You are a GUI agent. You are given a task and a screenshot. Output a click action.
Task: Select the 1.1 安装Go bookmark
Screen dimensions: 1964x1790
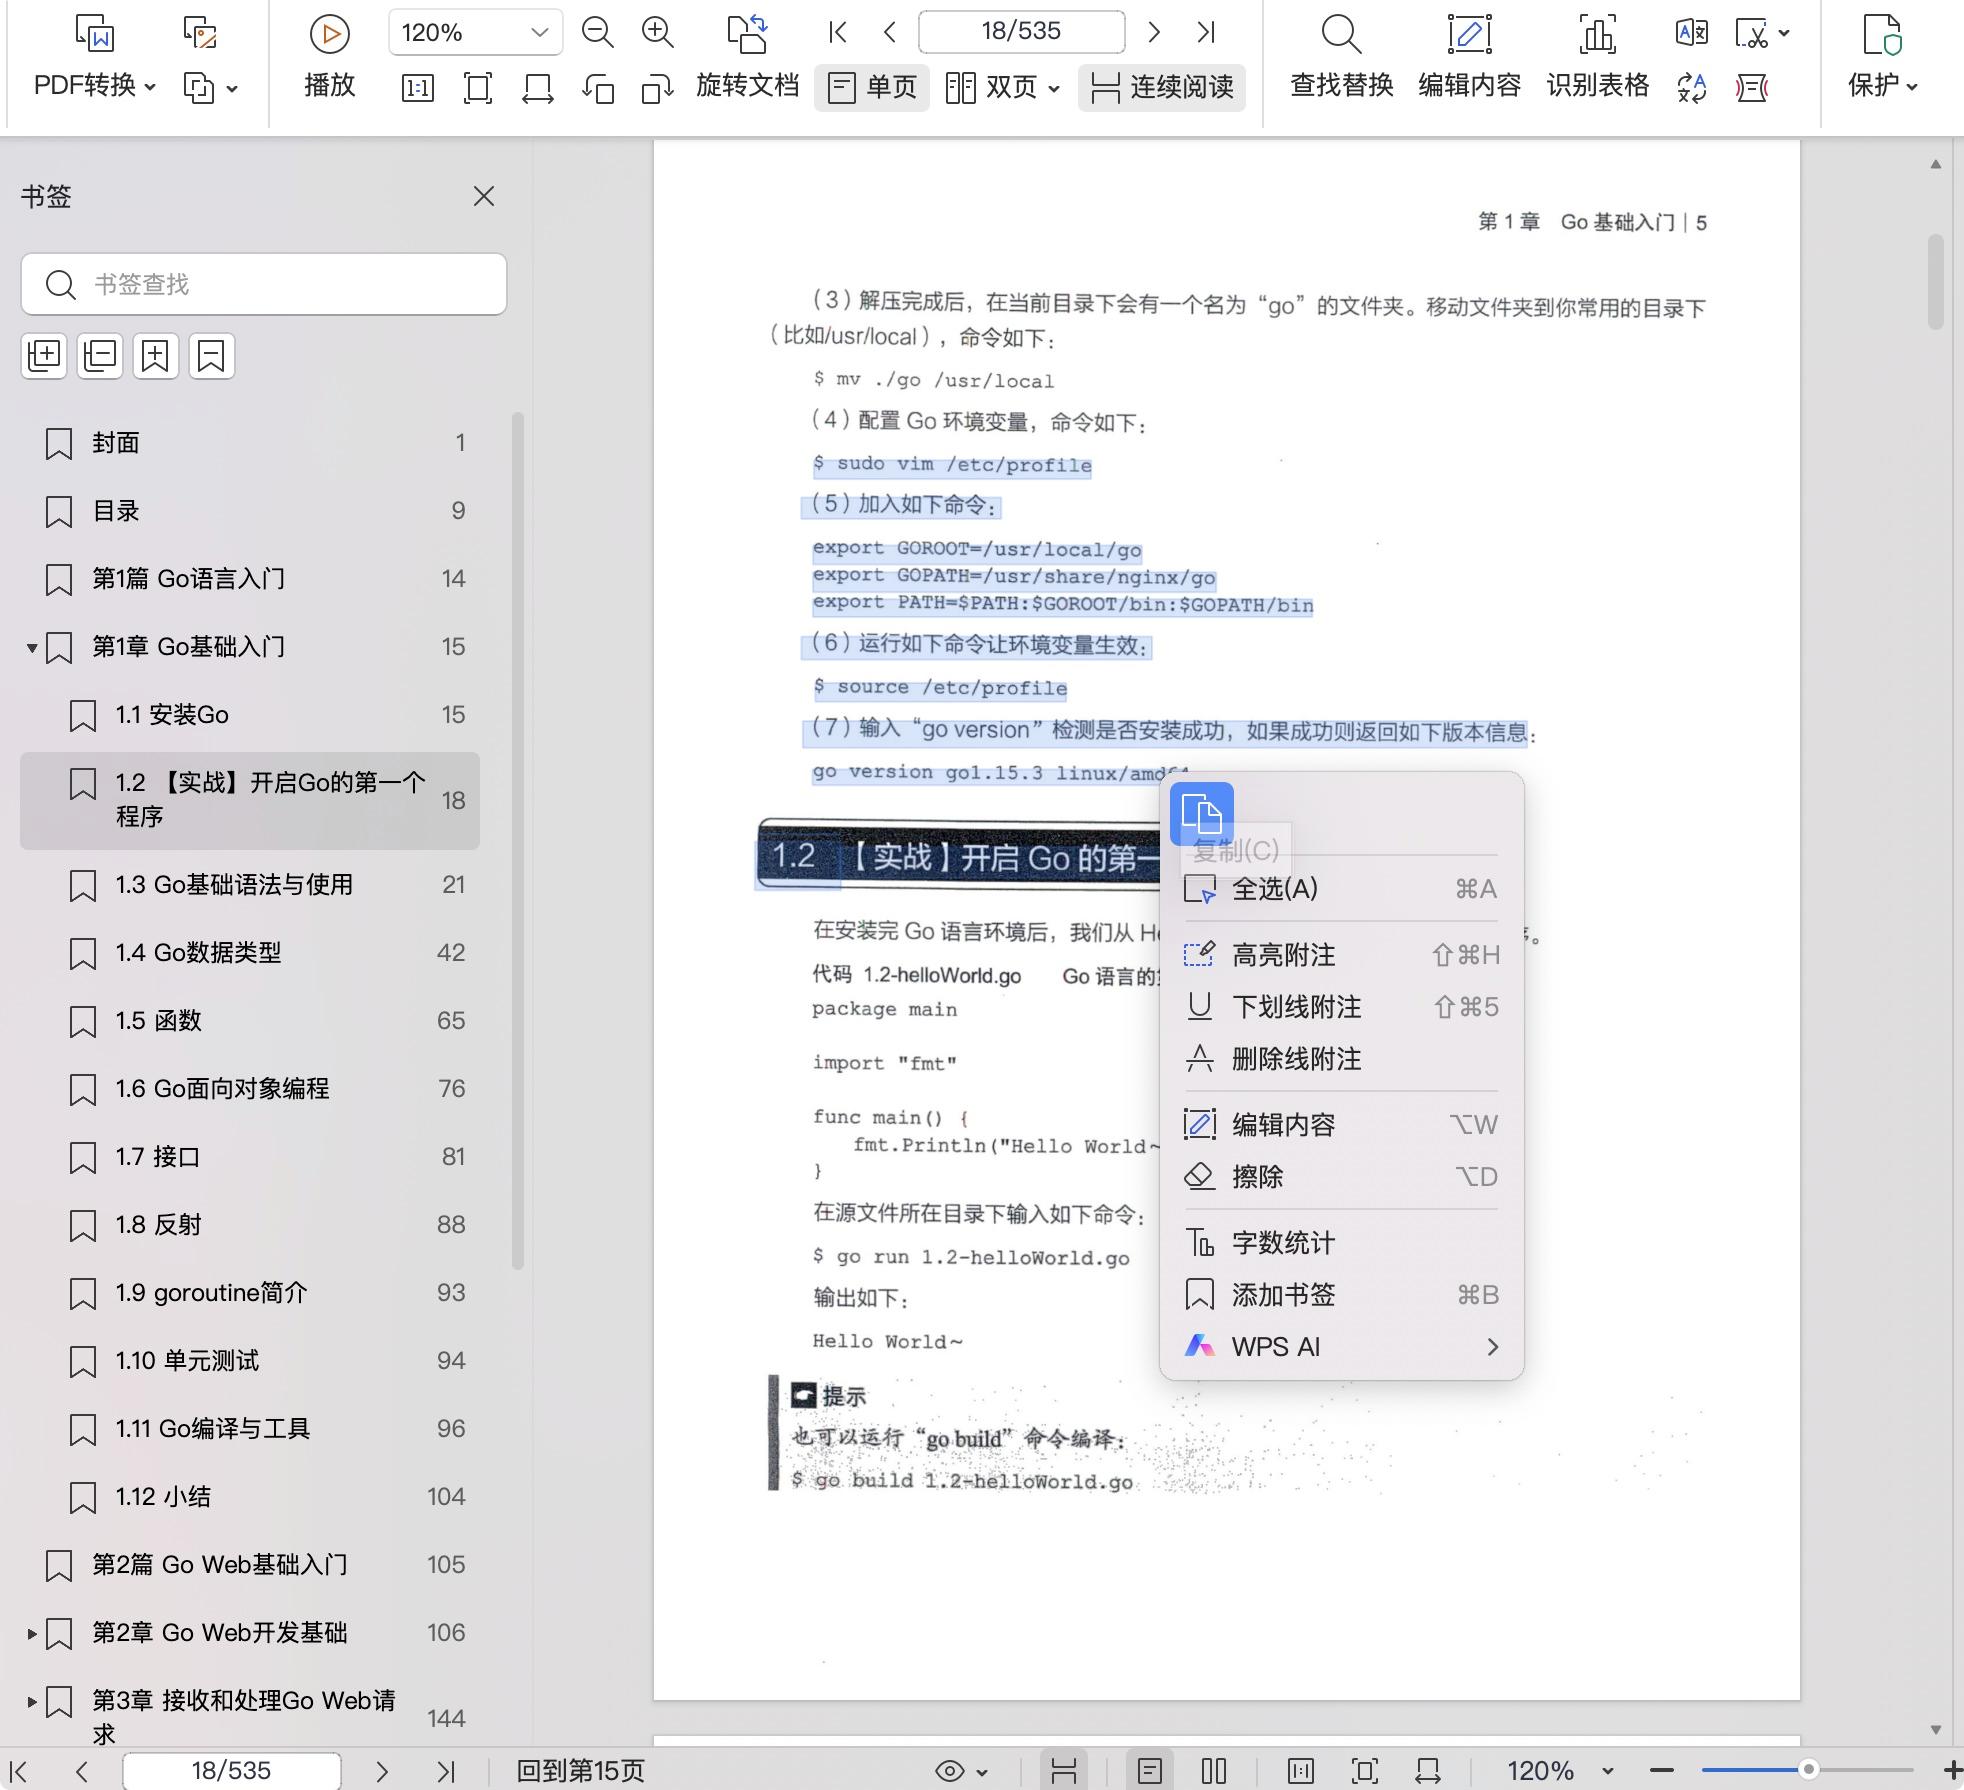tap(250, 715)
